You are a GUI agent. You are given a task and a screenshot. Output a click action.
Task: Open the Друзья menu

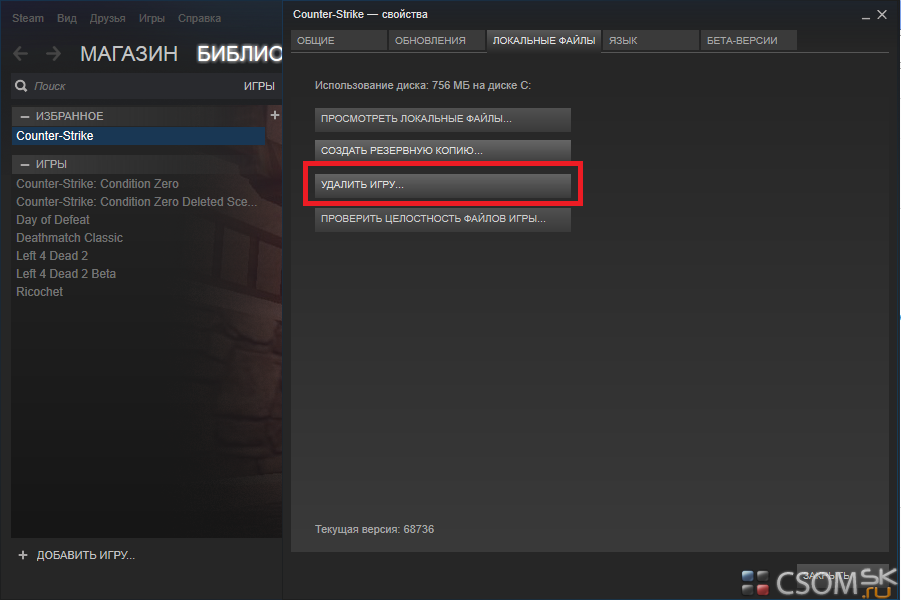(107, 19)
